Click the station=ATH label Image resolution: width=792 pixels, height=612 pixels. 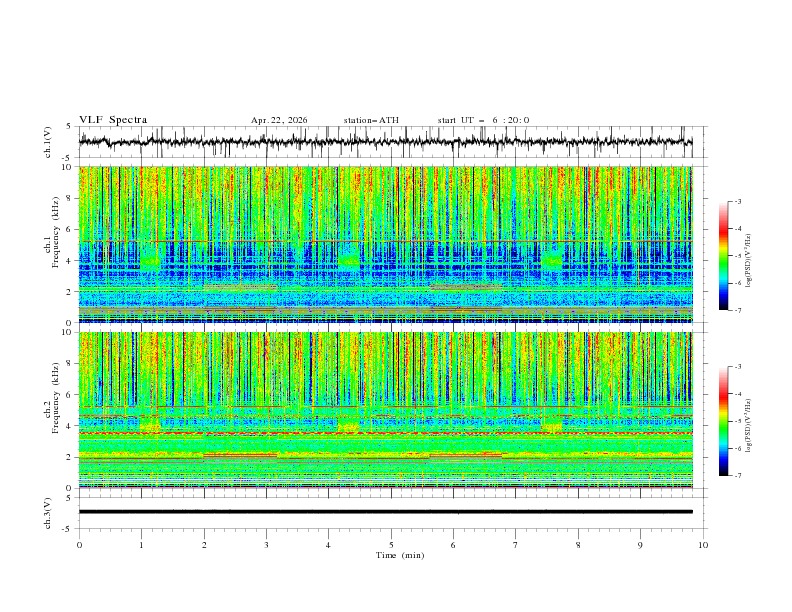tap(371, 120)
